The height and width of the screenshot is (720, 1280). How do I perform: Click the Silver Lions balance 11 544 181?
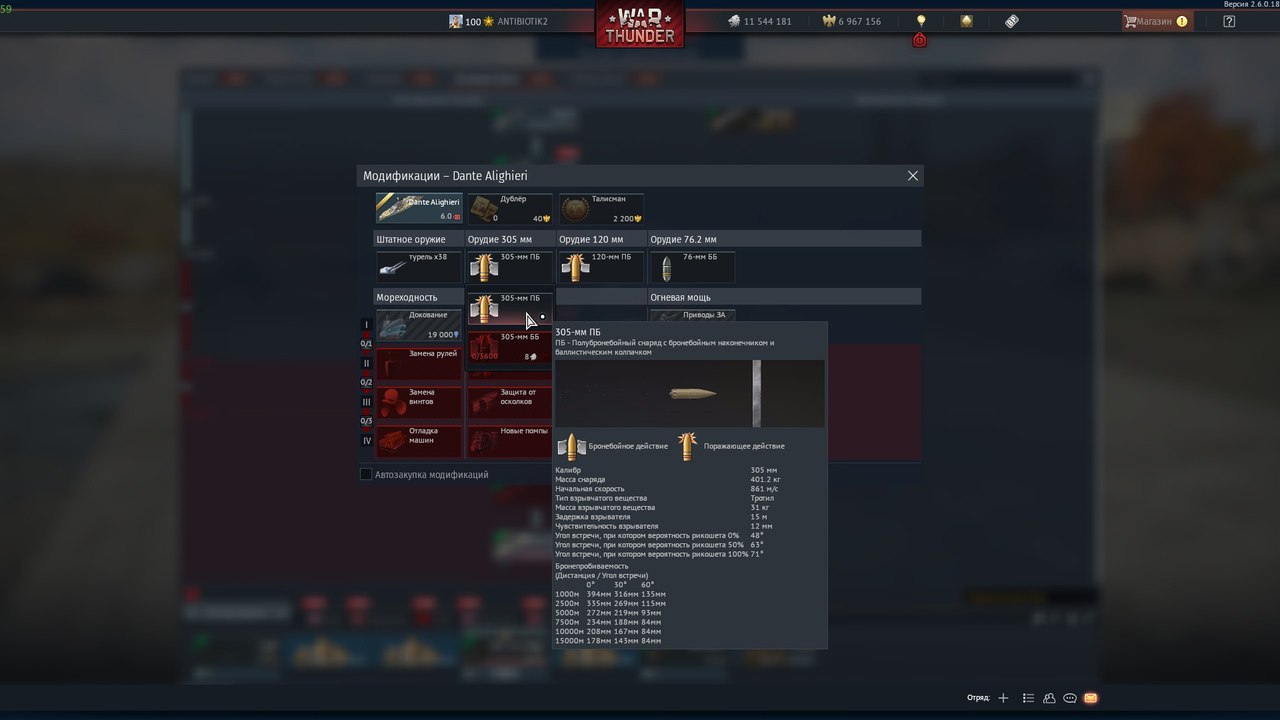pos(759,21)
